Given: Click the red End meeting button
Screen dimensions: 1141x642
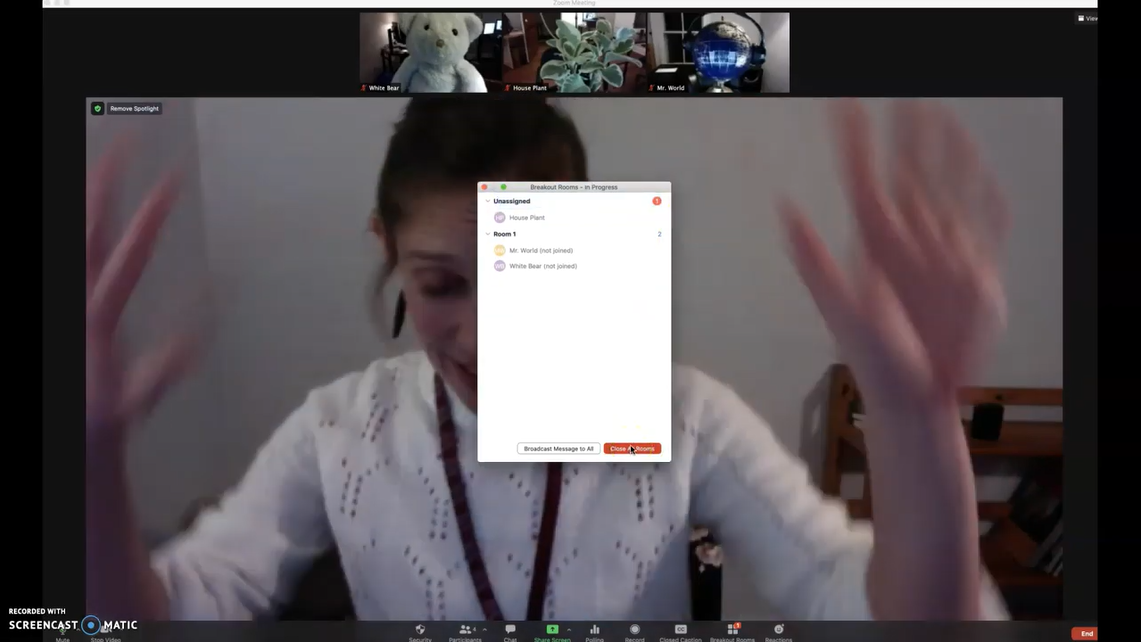Looking at the screenshot, I should click(1086, 633).
